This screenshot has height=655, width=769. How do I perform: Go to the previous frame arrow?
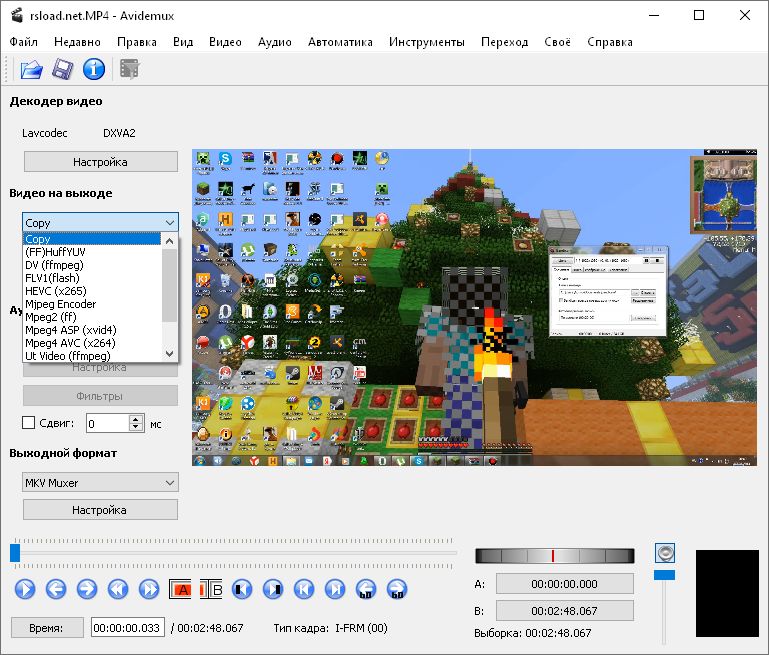coord(56,589)
